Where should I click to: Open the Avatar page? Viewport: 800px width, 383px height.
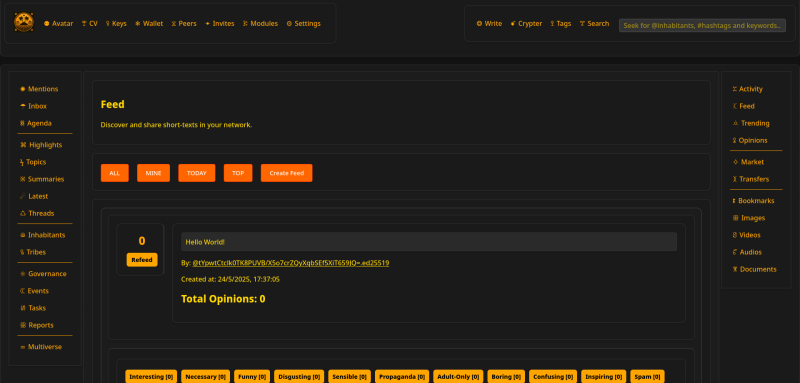pyautogui.click(x=59, y=23)
